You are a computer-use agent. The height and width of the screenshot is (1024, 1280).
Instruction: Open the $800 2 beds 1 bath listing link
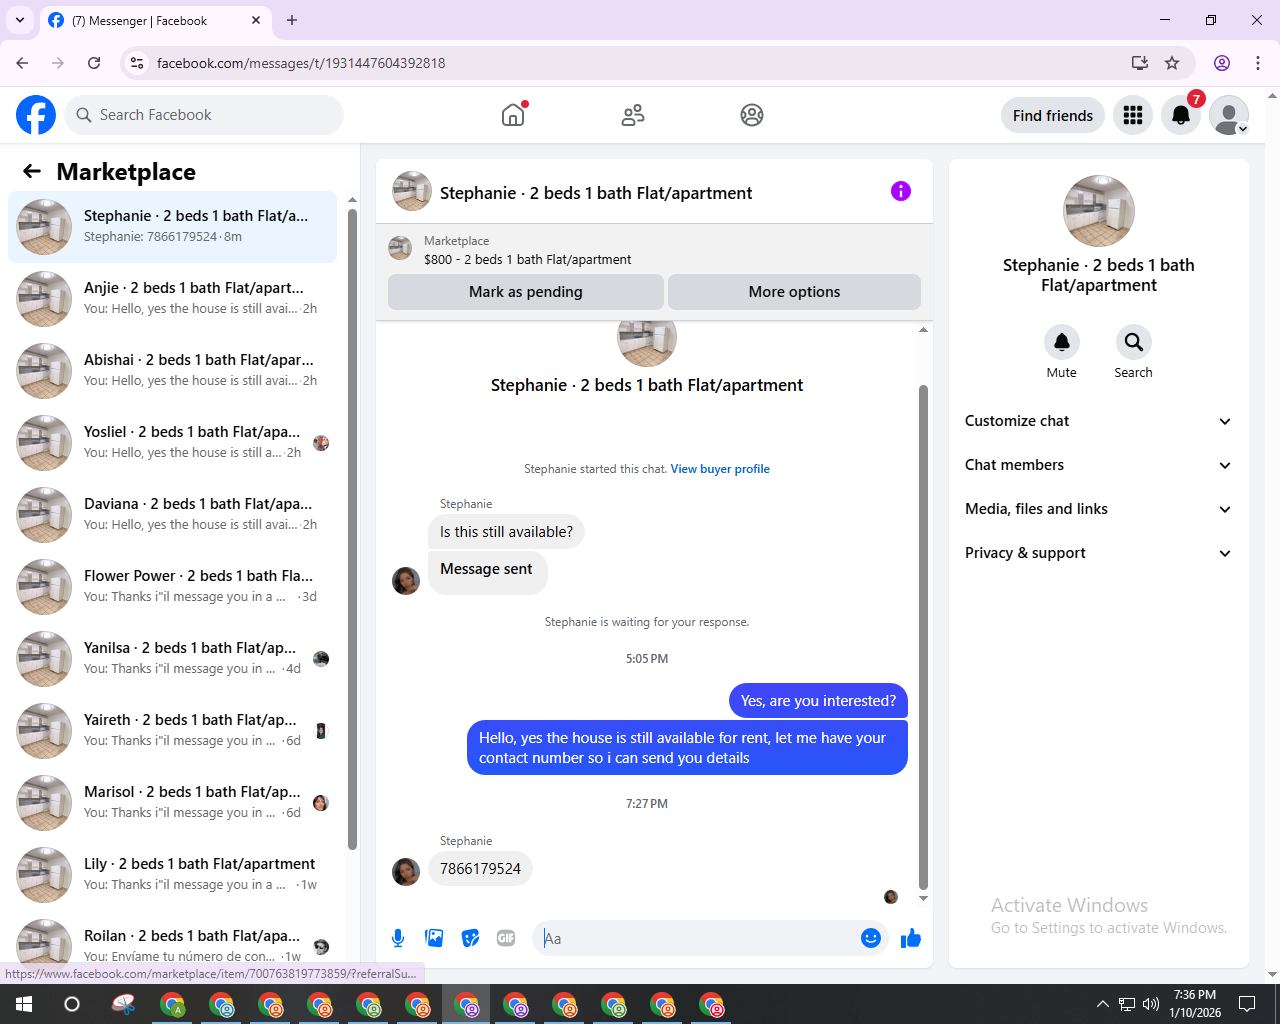tap(527, 259)
